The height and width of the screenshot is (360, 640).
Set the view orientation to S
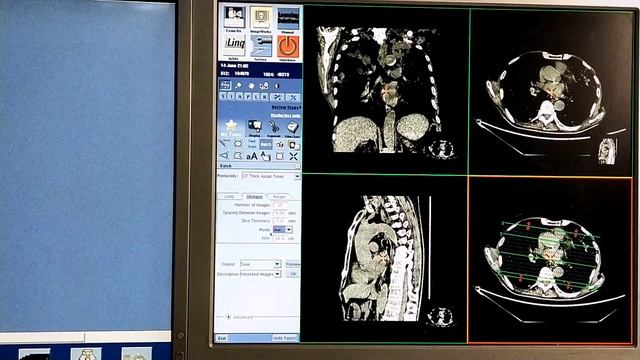point(223,97)
